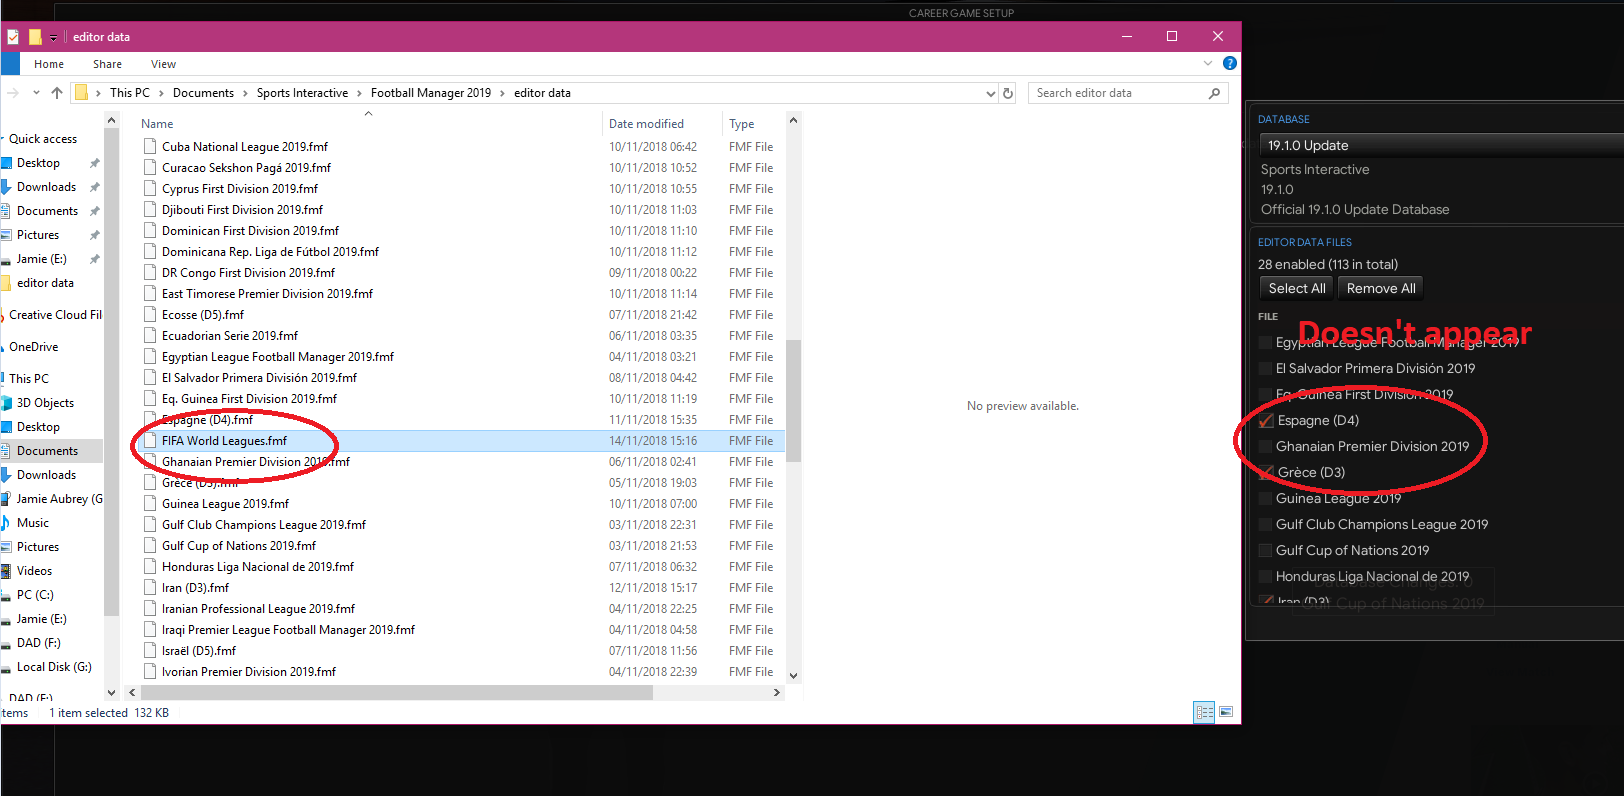Click the Israël (D5).fmf file icon
Image resolution: width=1624 pixels, height=796 pixels.
tap(150, 651)
